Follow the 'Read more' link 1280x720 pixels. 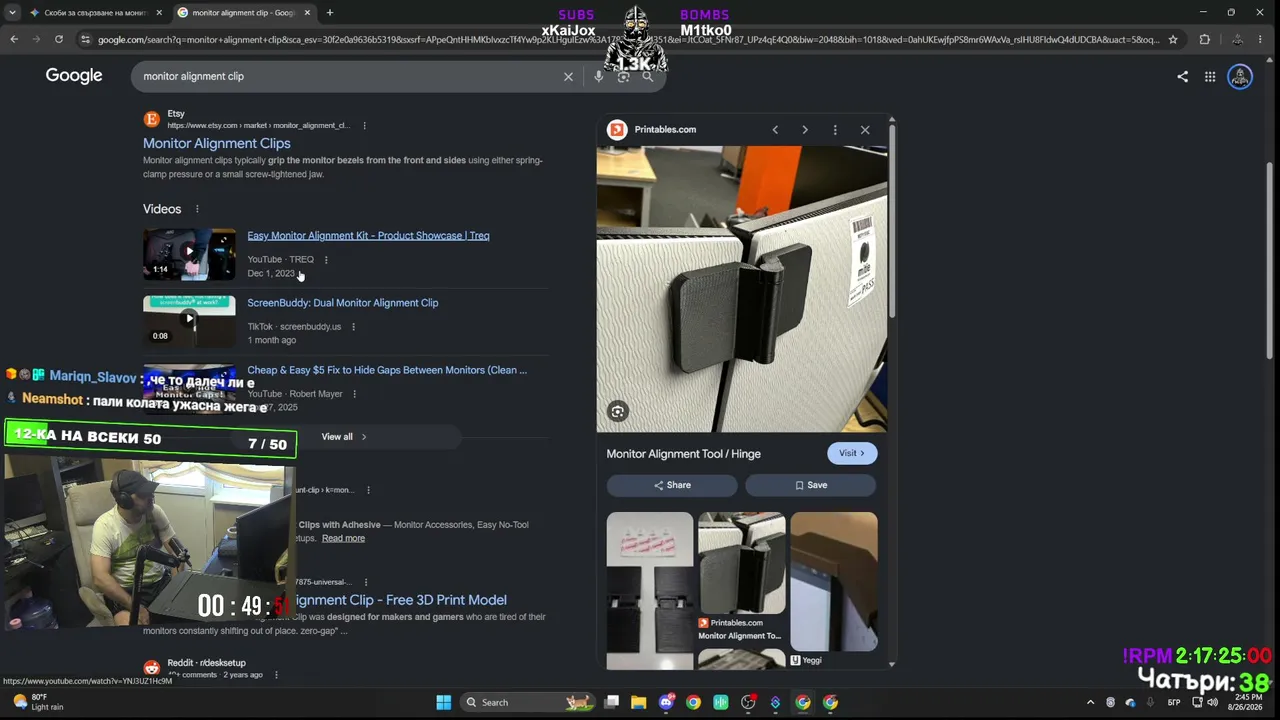[x=343, y=538]
